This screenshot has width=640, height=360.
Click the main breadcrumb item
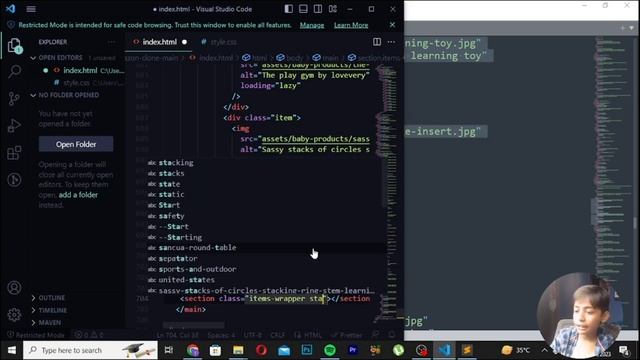click(326, 58)
